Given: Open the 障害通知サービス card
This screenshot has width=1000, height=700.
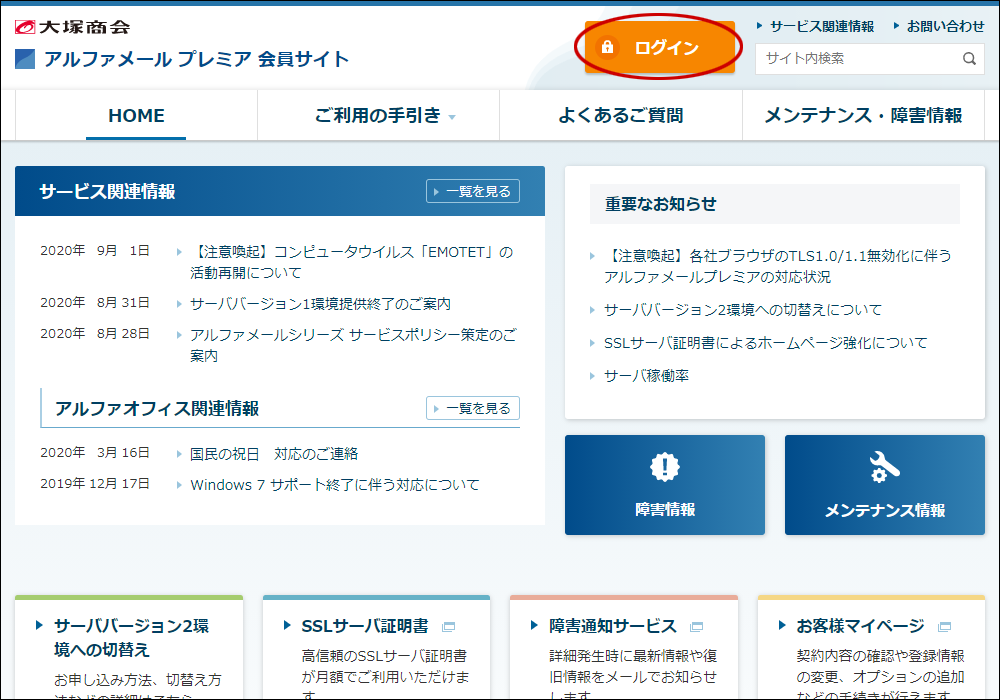Looking at the screenshot, I should 624,648.
